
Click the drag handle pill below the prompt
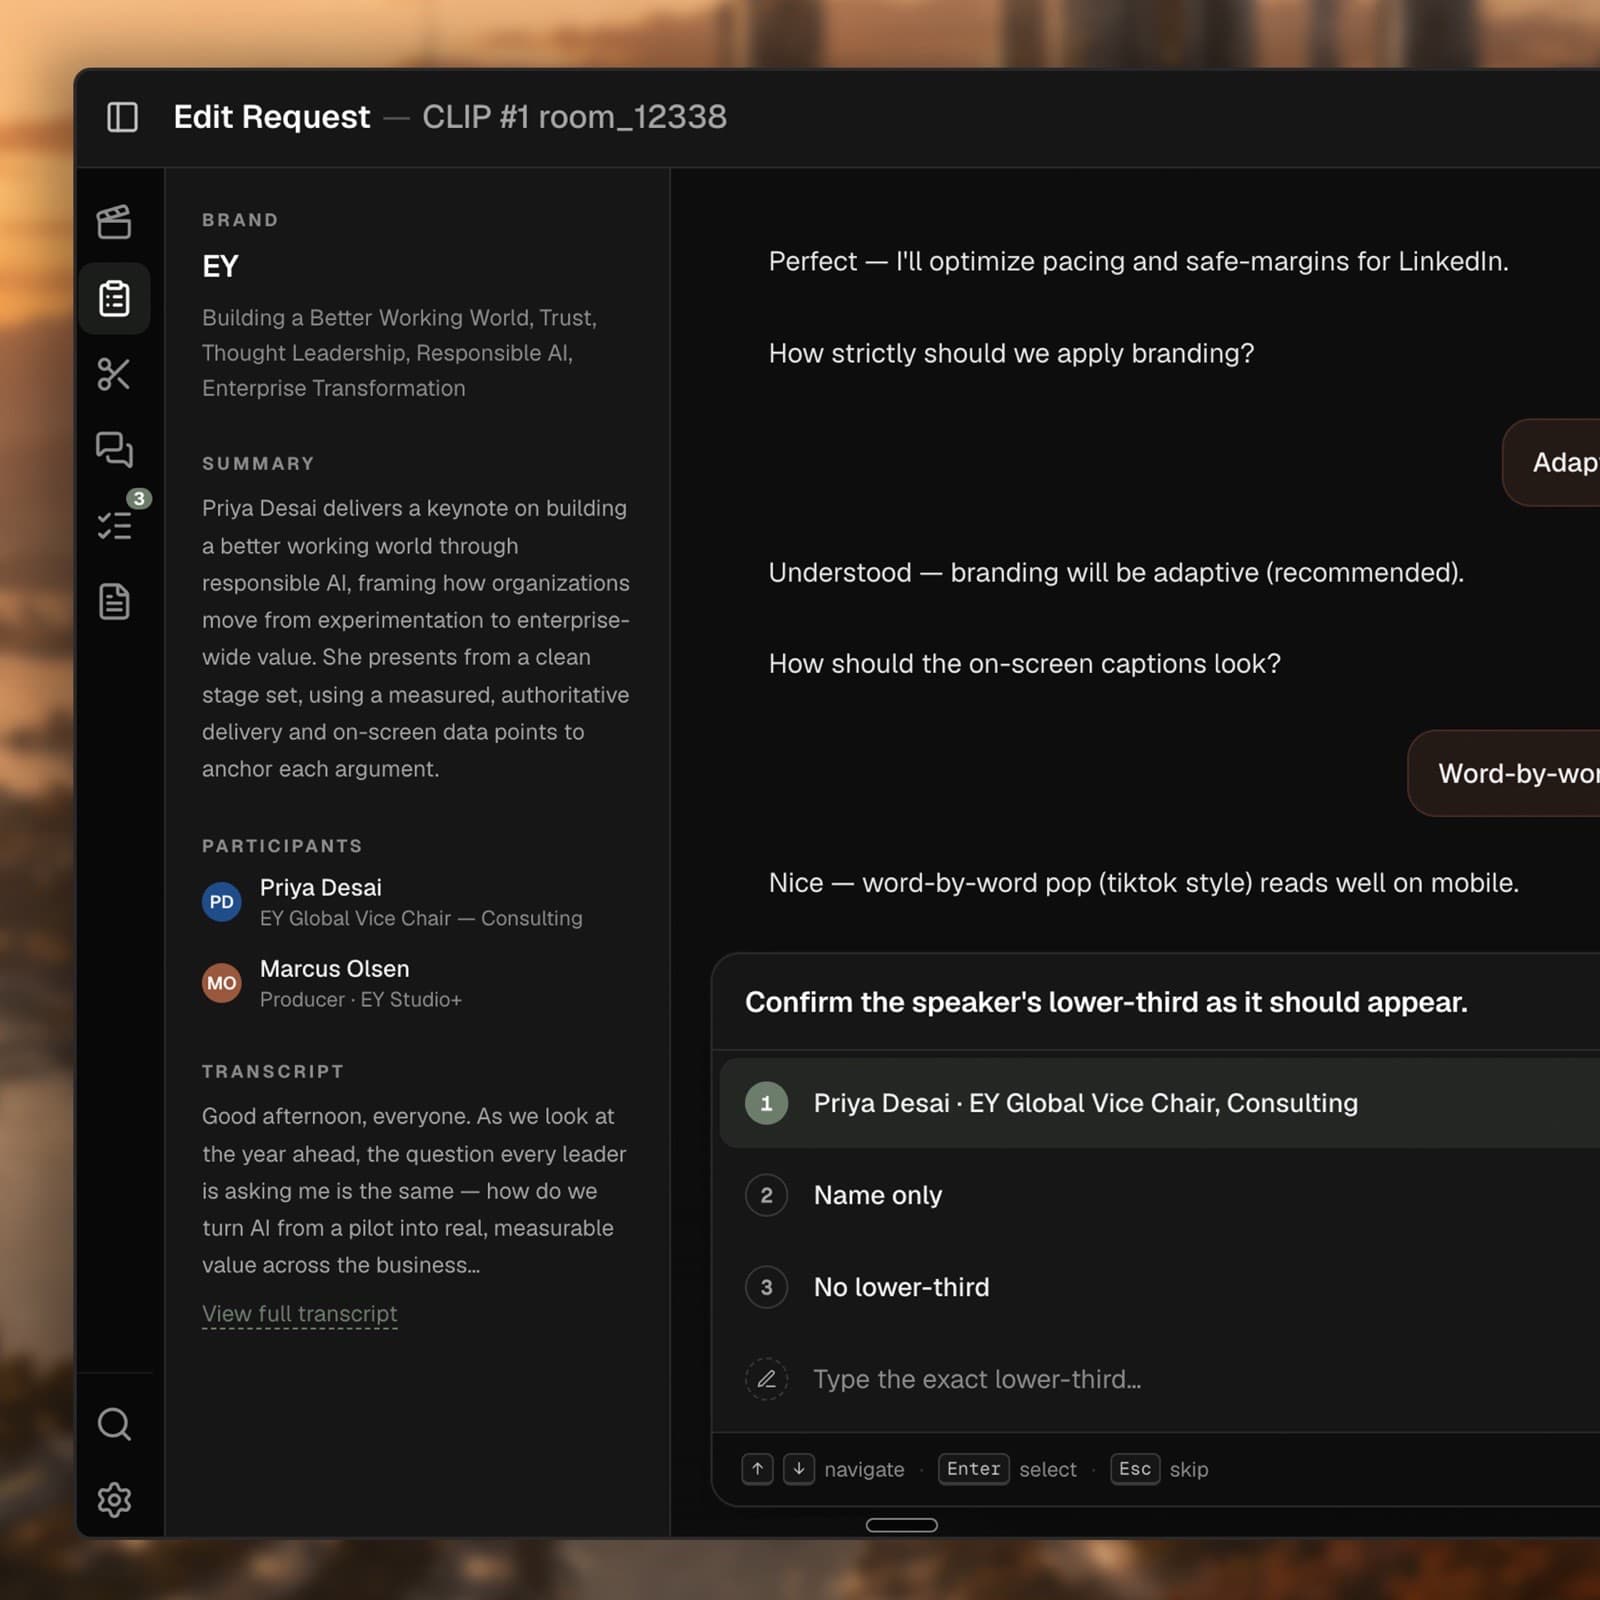pos(901,1525)
